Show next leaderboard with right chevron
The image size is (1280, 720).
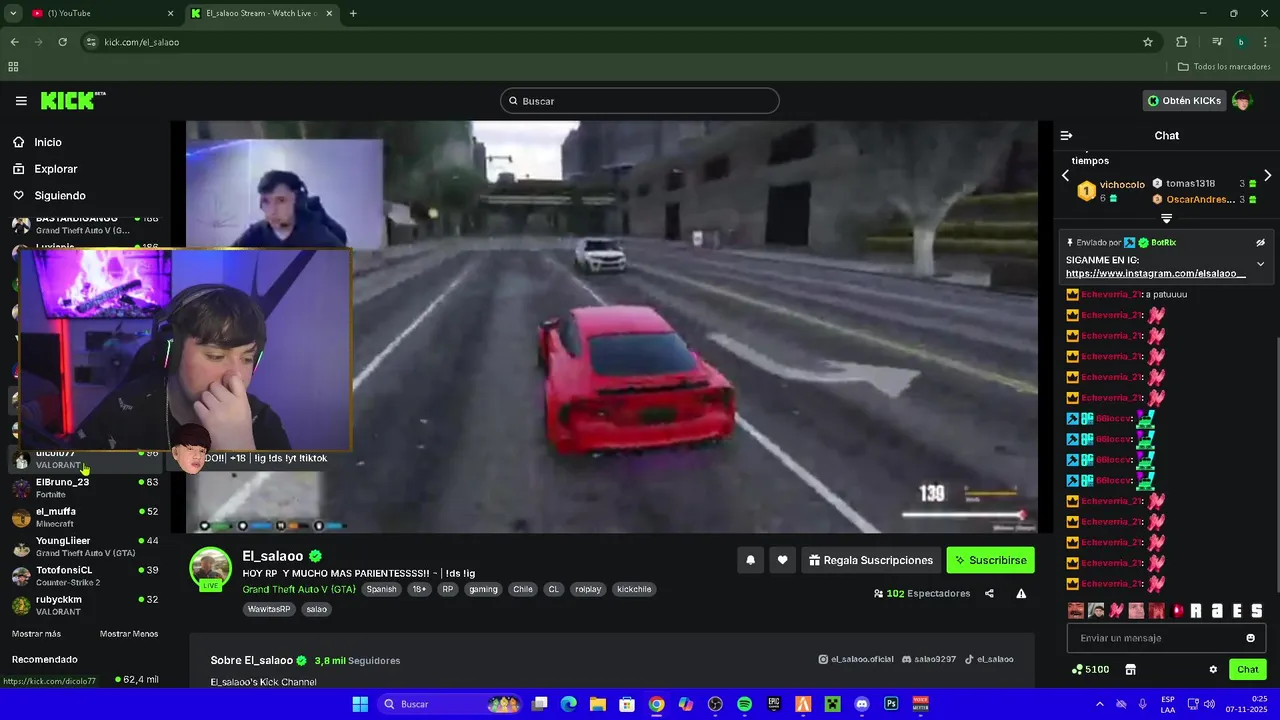pos(1267,176)
